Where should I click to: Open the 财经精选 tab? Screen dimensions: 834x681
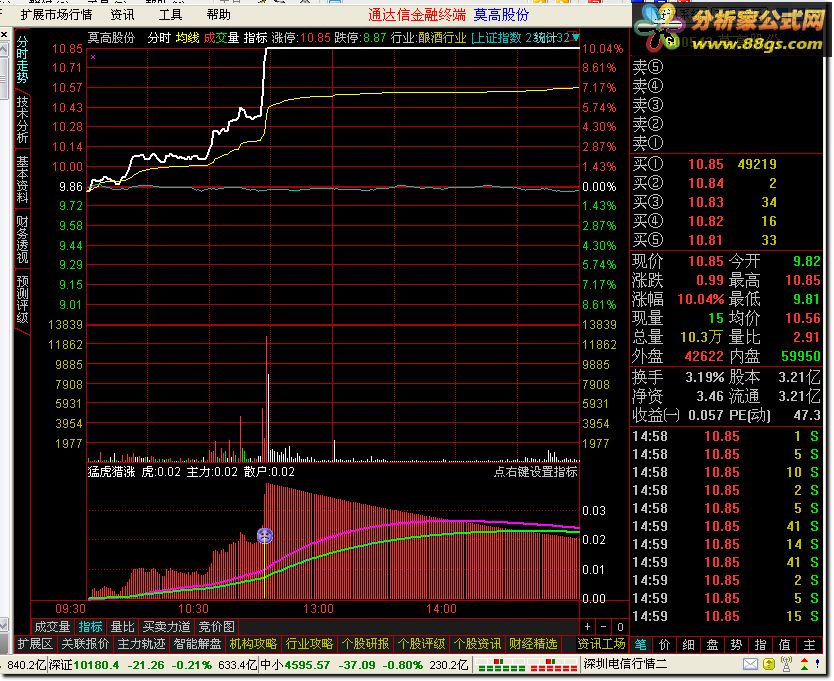pos(533,644)
